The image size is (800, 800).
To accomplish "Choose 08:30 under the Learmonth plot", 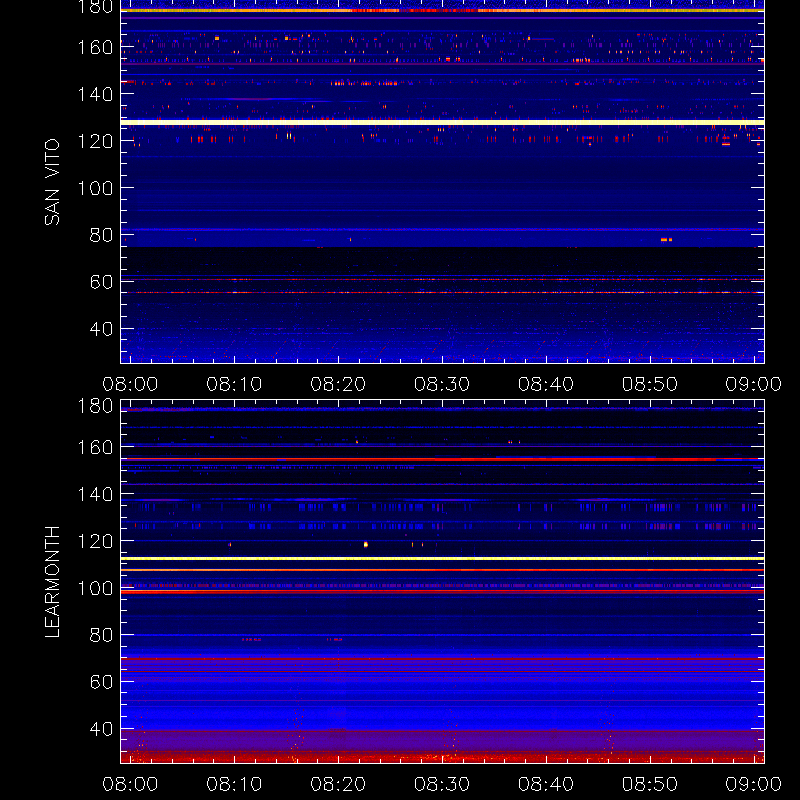I will click(442, 784).
